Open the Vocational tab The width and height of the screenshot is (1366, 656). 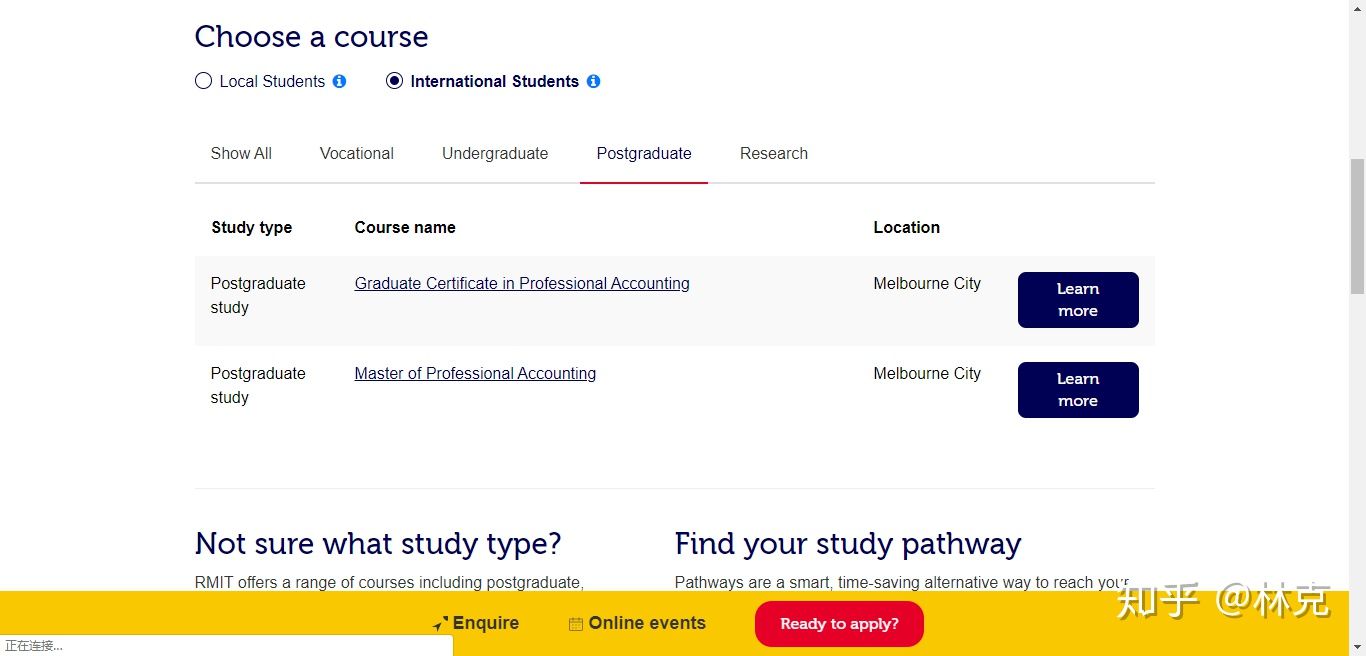coord(357,153)
